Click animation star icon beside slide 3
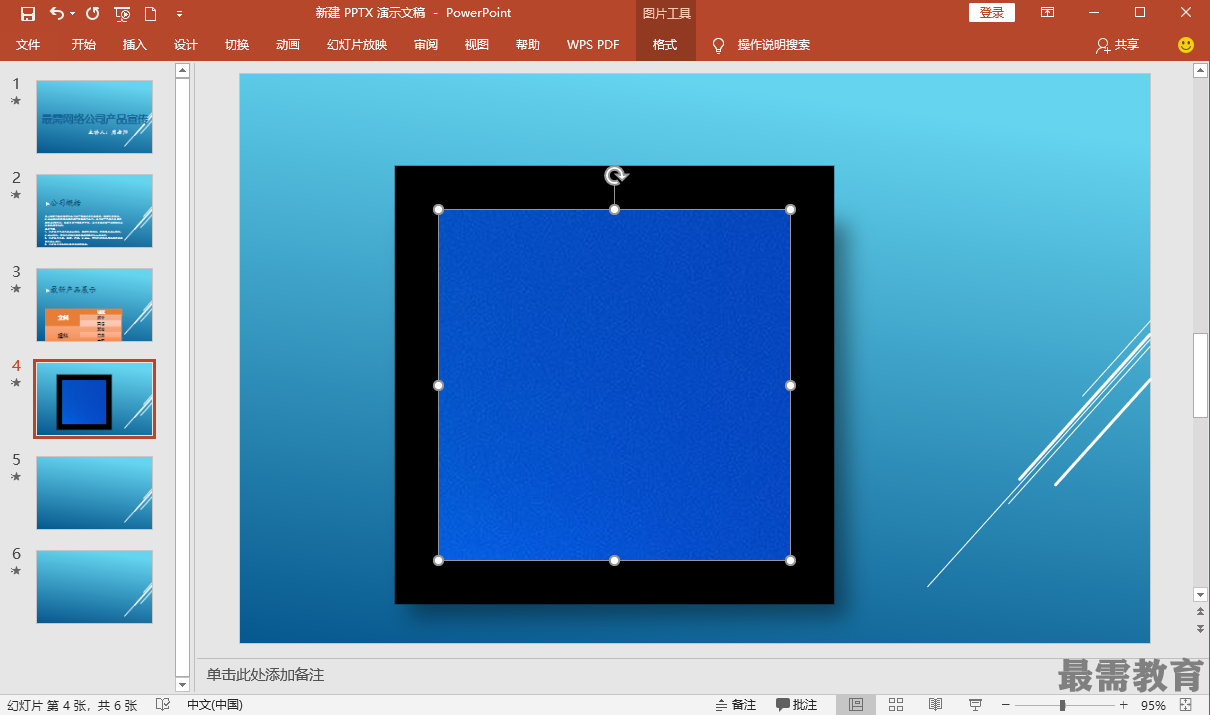The image size is (1210, 715). [16, 289]
